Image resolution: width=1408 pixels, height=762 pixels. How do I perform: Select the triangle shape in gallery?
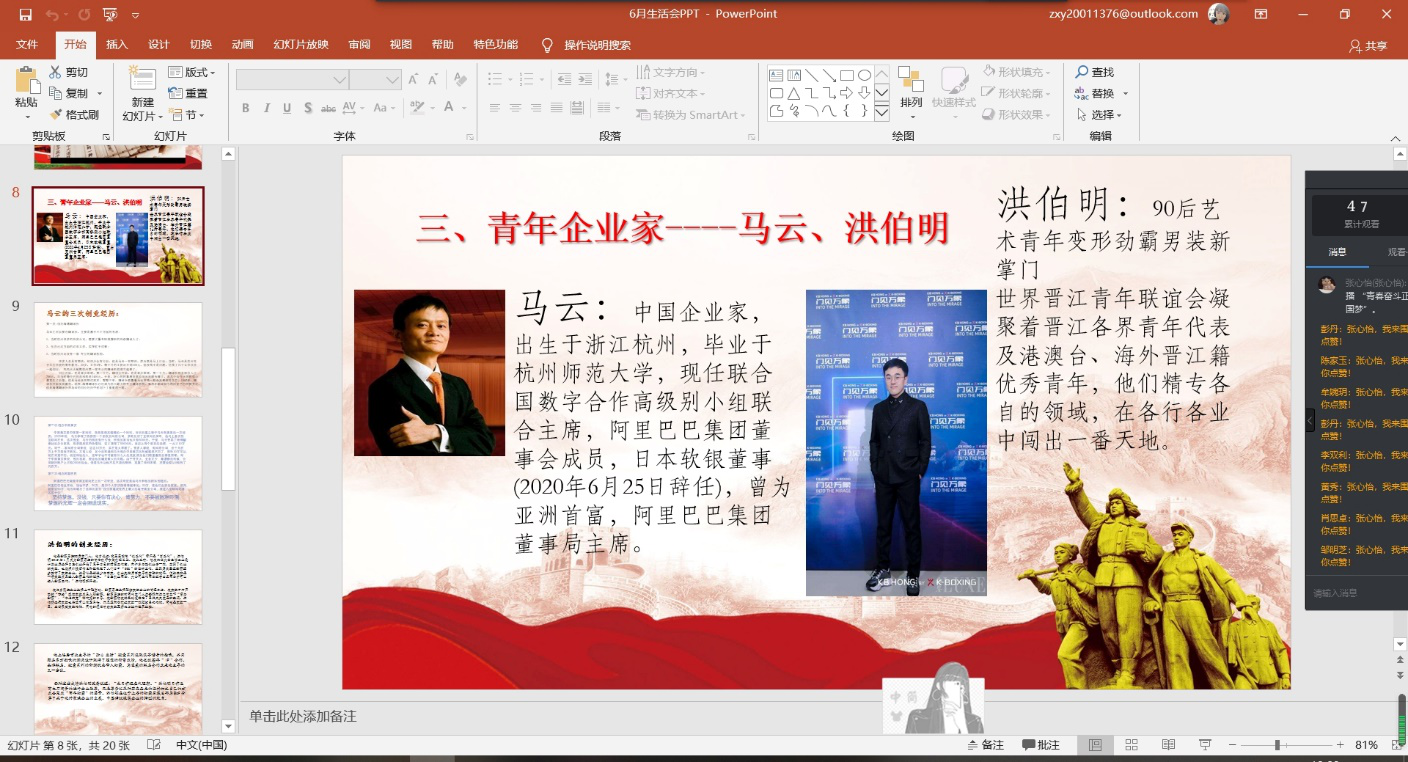[793, 93]
